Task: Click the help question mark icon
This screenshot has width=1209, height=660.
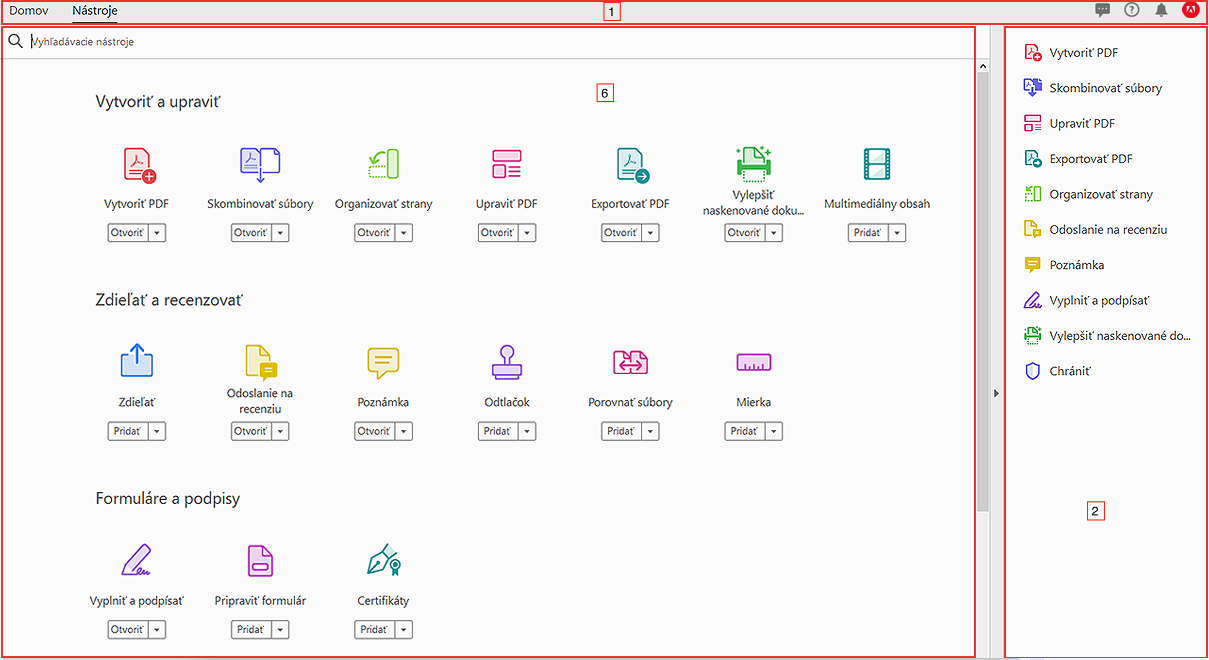Action: coord(1132,10)
